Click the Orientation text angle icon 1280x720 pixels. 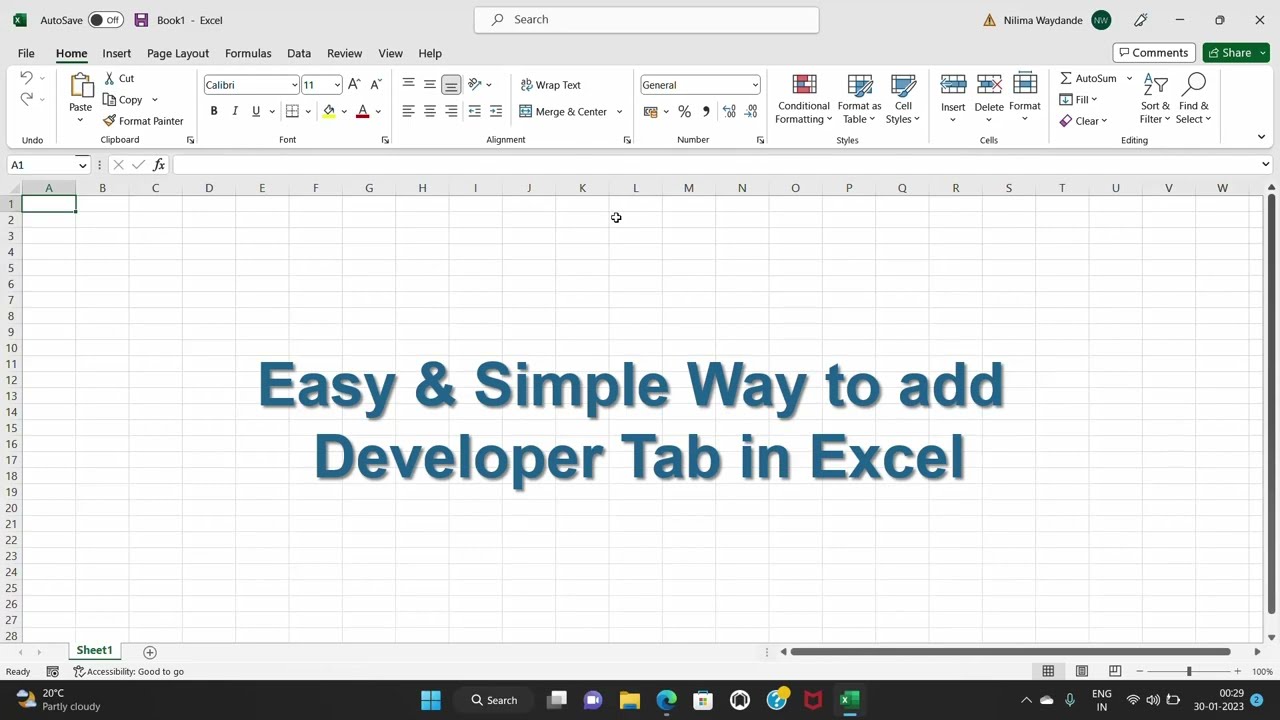pyautogui.click(x=475, y=84)
